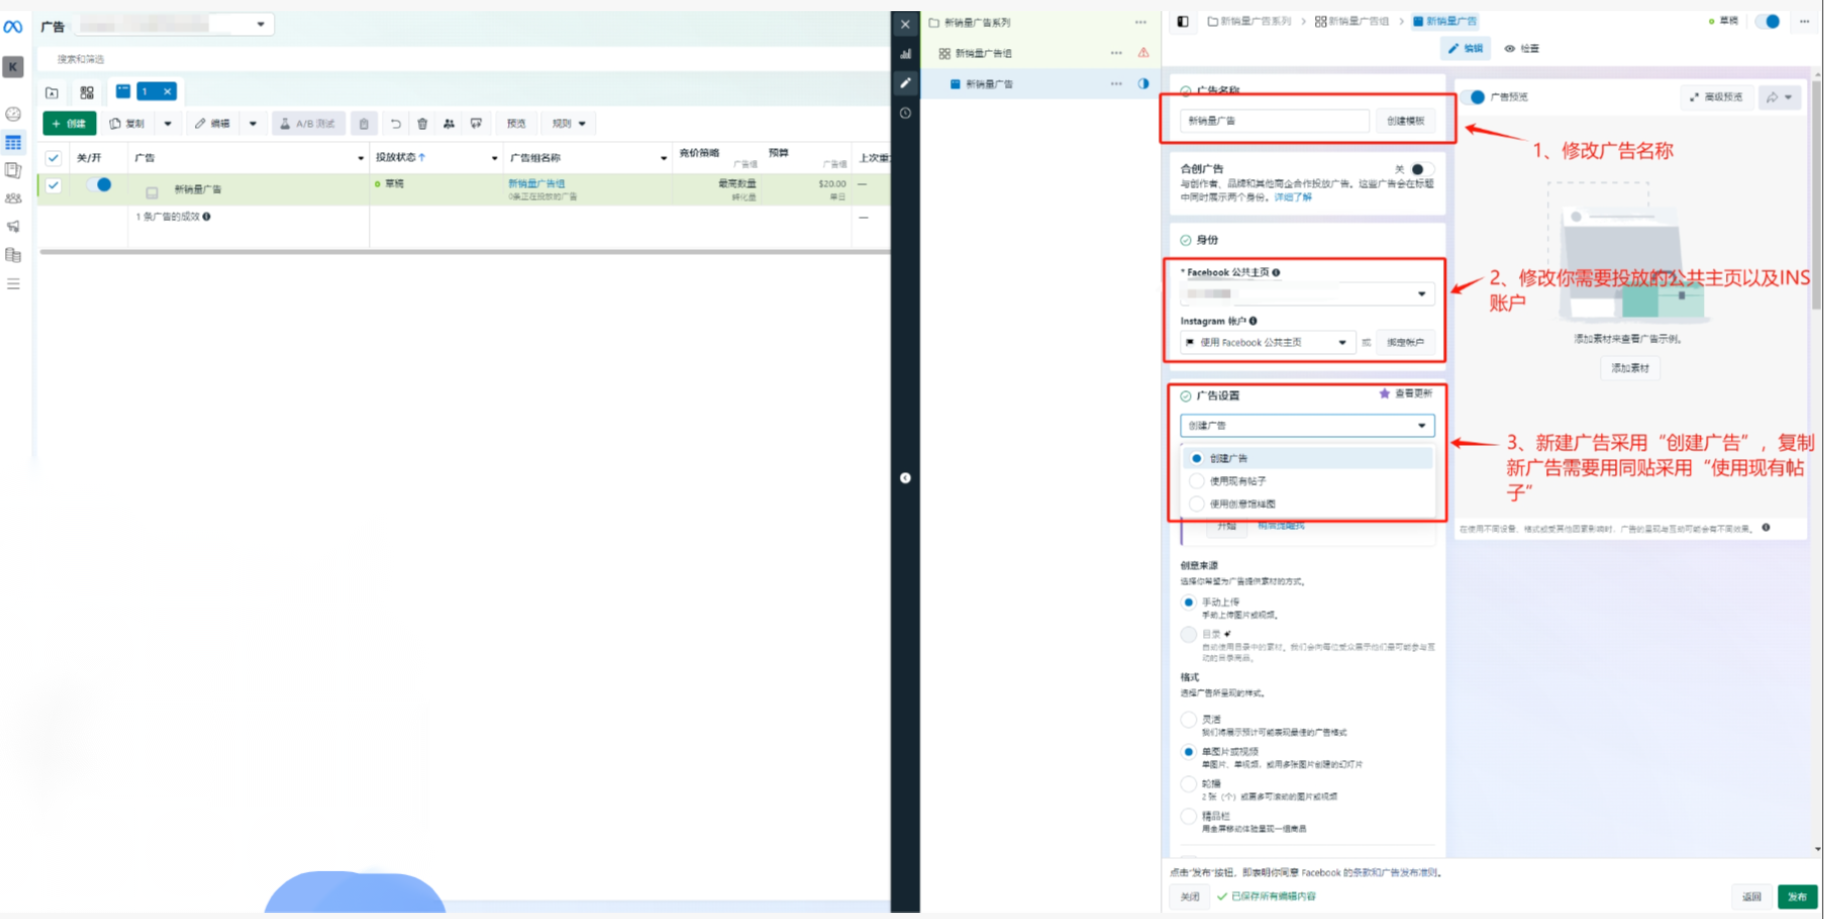Click the Meta logo icon
The width and height of the screenshot is (1824, 919).
13,27
